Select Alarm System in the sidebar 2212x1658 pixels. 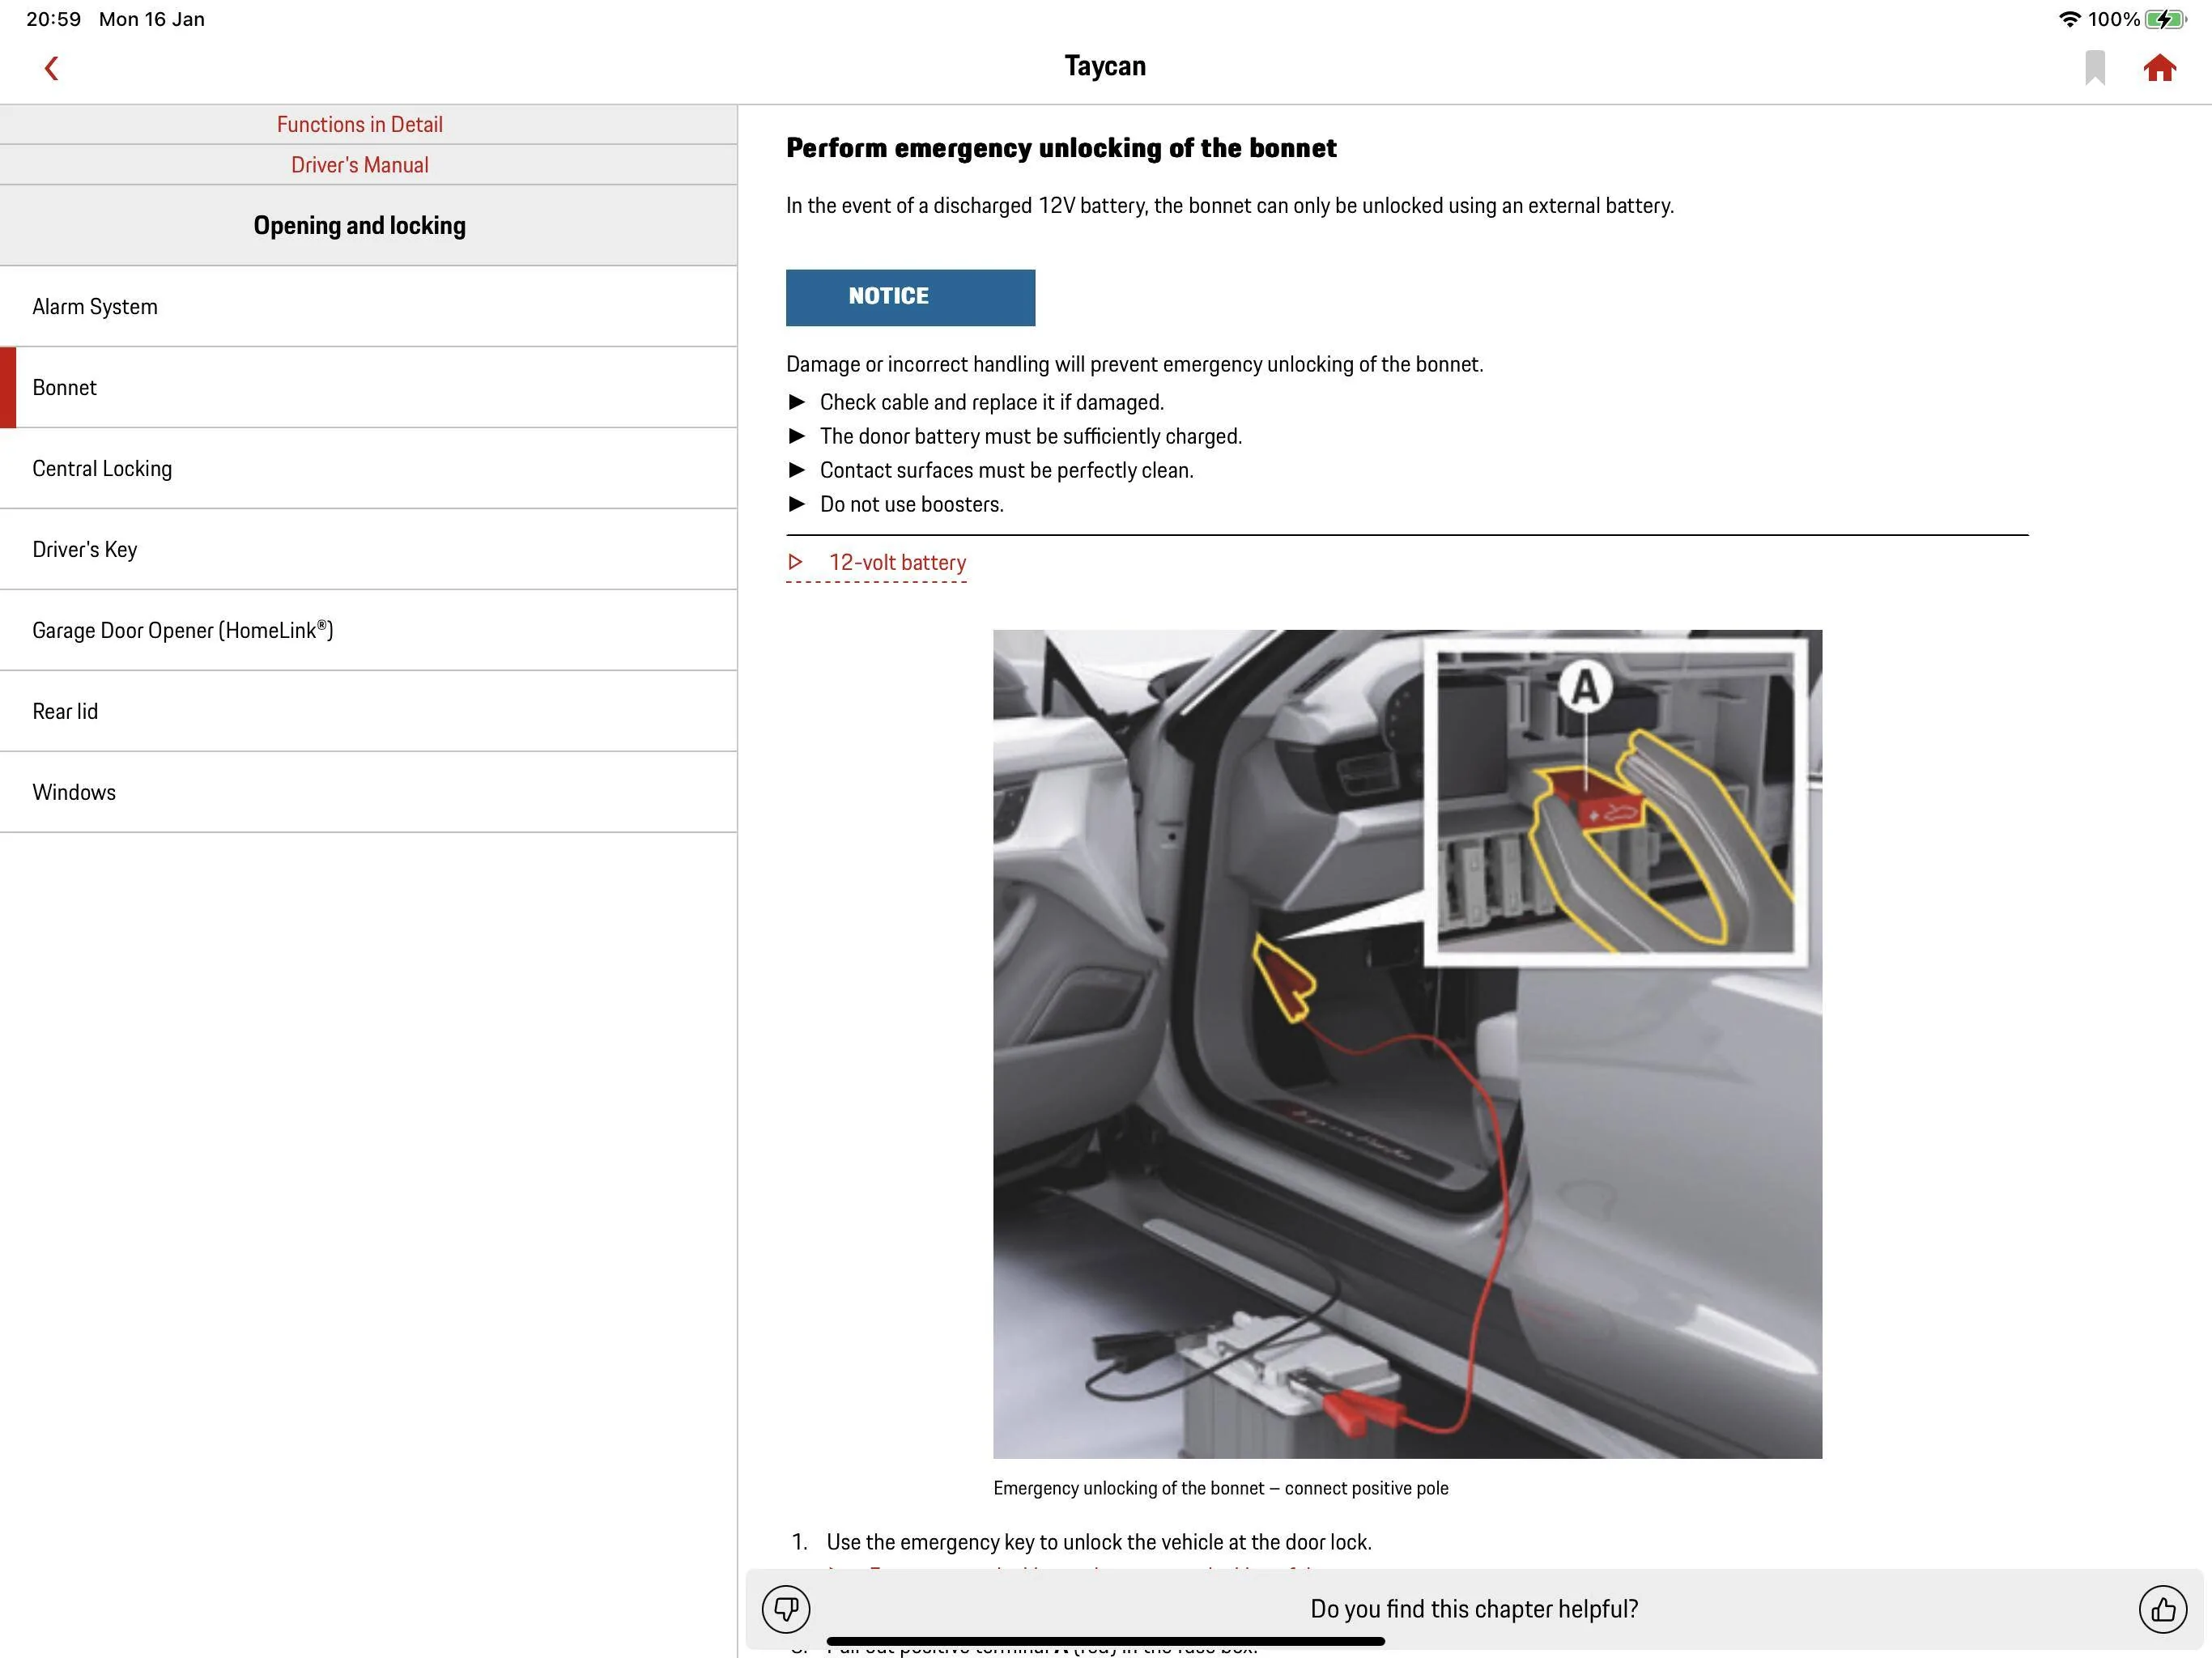[368, 307]
